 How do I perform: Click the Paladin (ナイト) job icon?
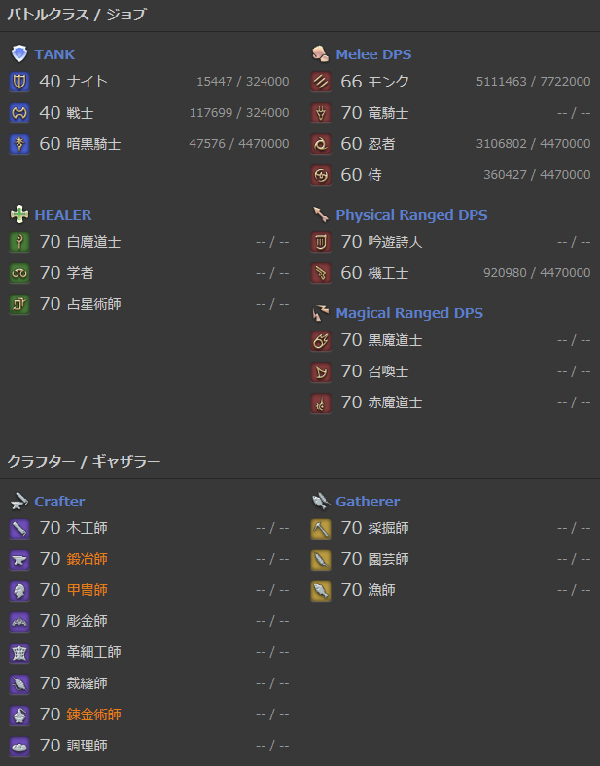click(x=20, y=82)
